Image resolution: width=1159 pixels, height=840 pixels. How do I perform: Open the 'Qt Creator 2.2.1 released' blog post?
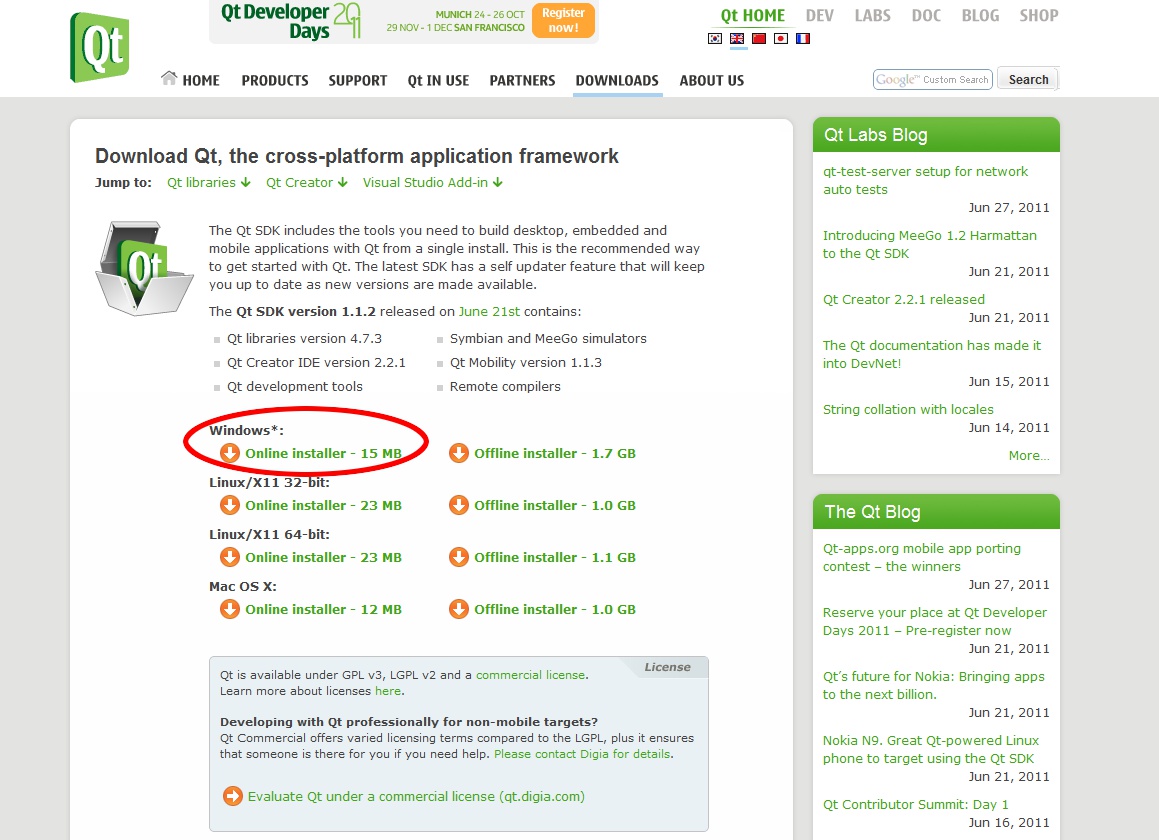(x=903, y=299)
